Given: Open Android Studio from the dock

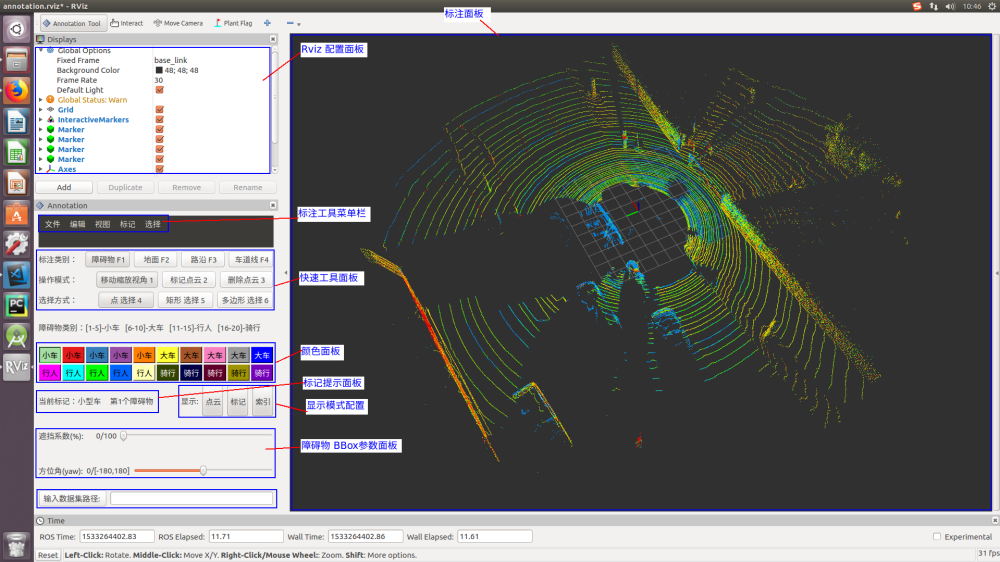Looking at the screenshot, I should pyautogui.click(x=17, y=336).
